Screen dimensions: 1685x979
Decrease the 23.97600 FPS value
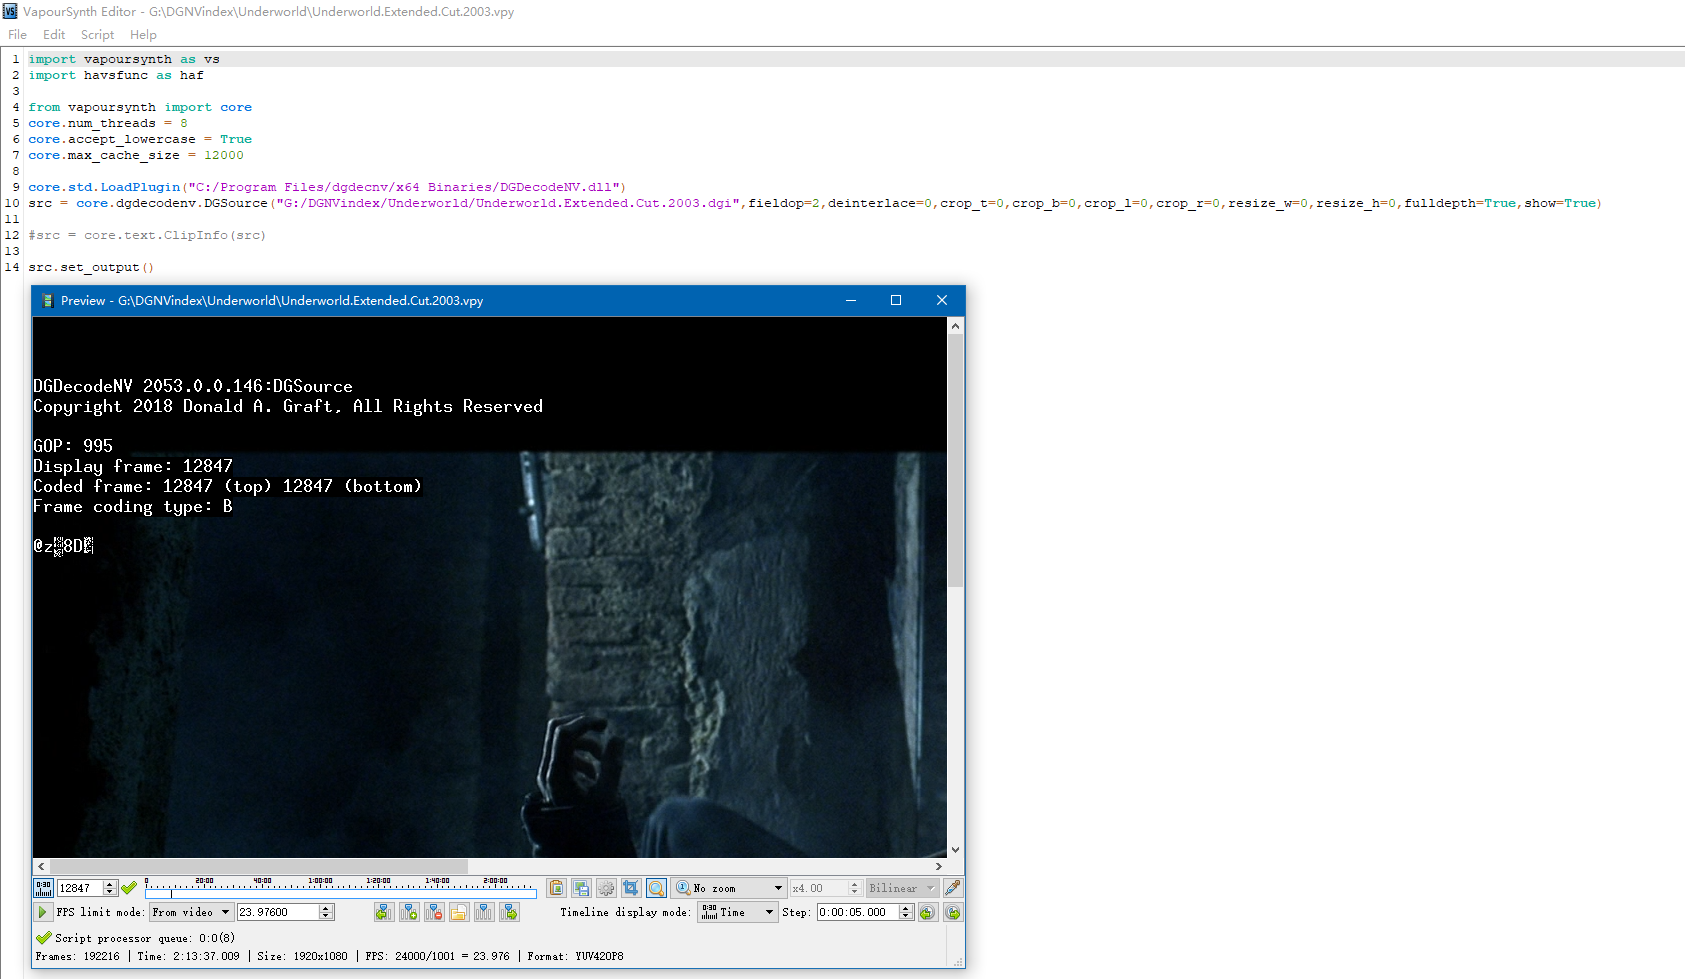326,916
